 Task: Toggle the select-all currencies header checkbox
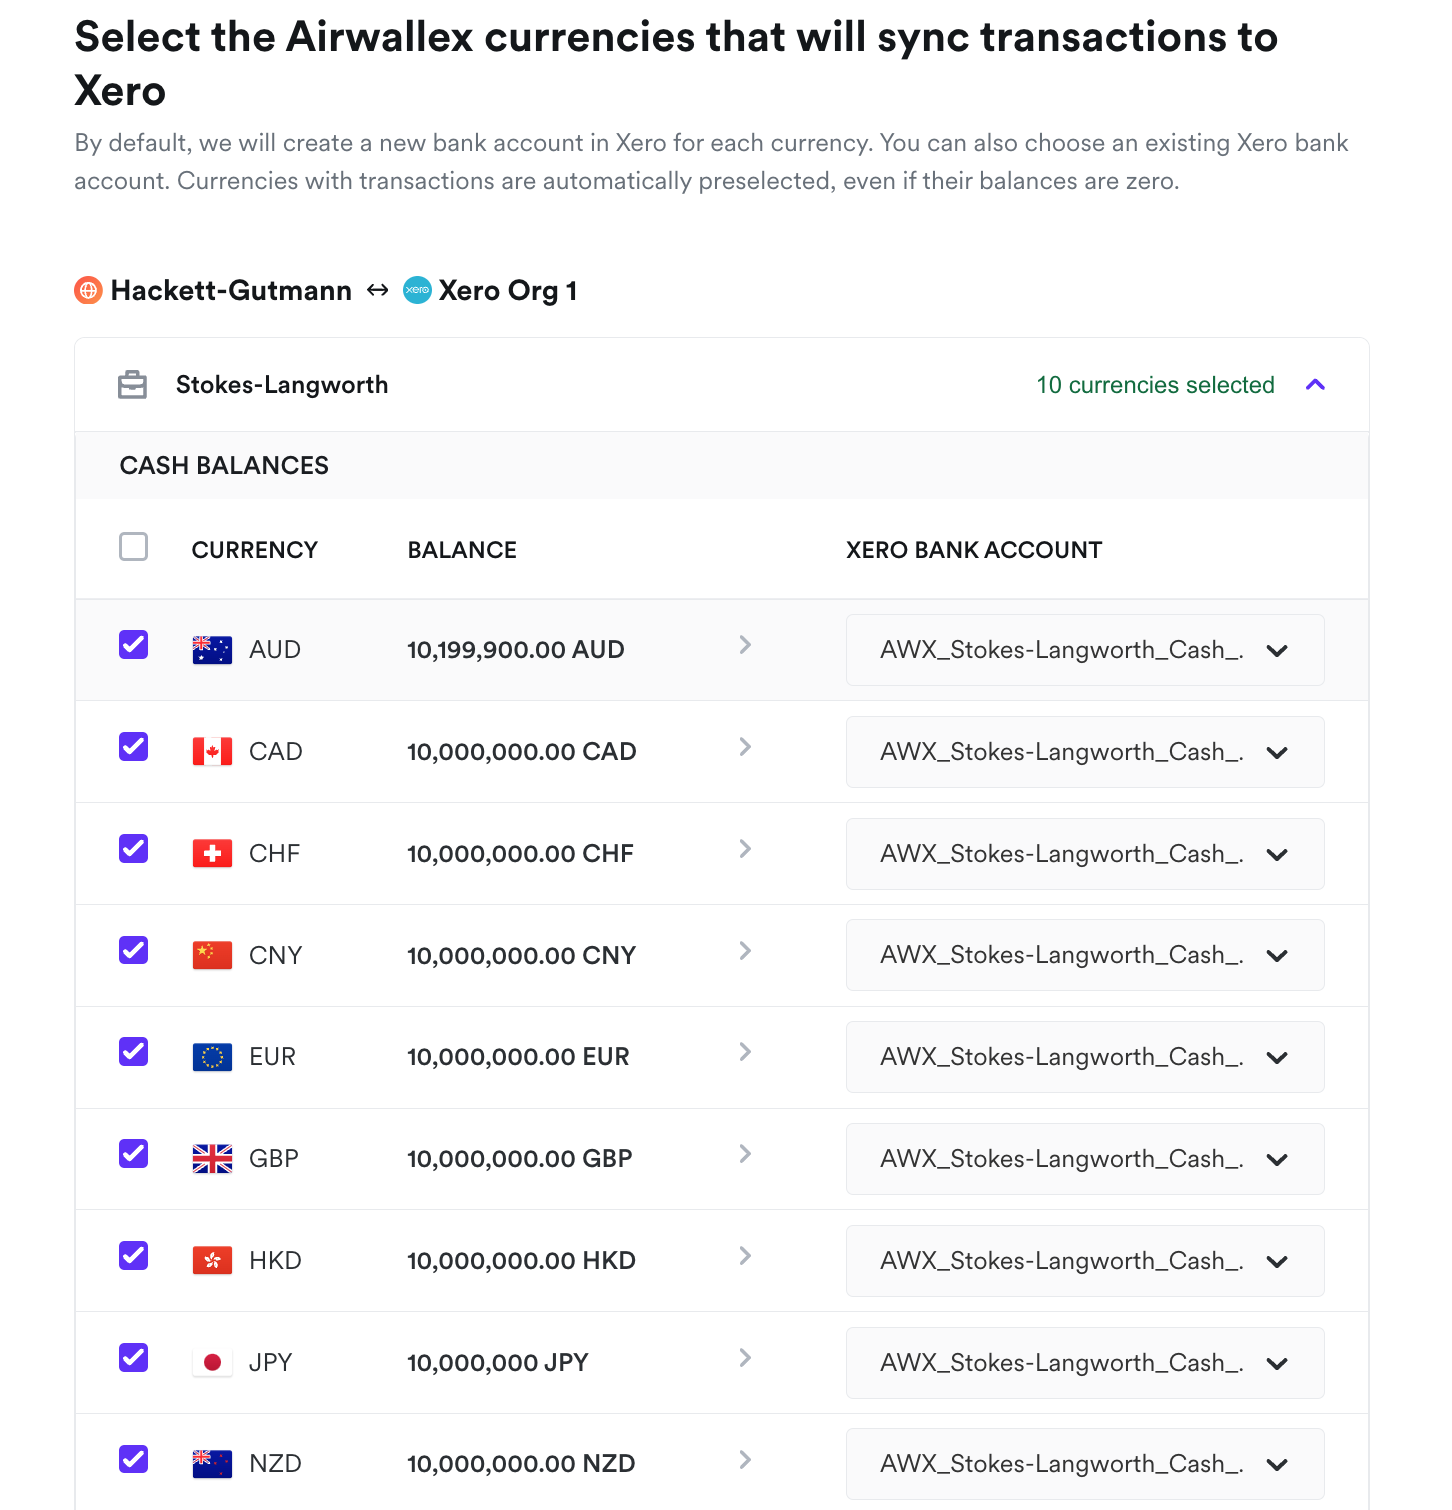(133, 547)
